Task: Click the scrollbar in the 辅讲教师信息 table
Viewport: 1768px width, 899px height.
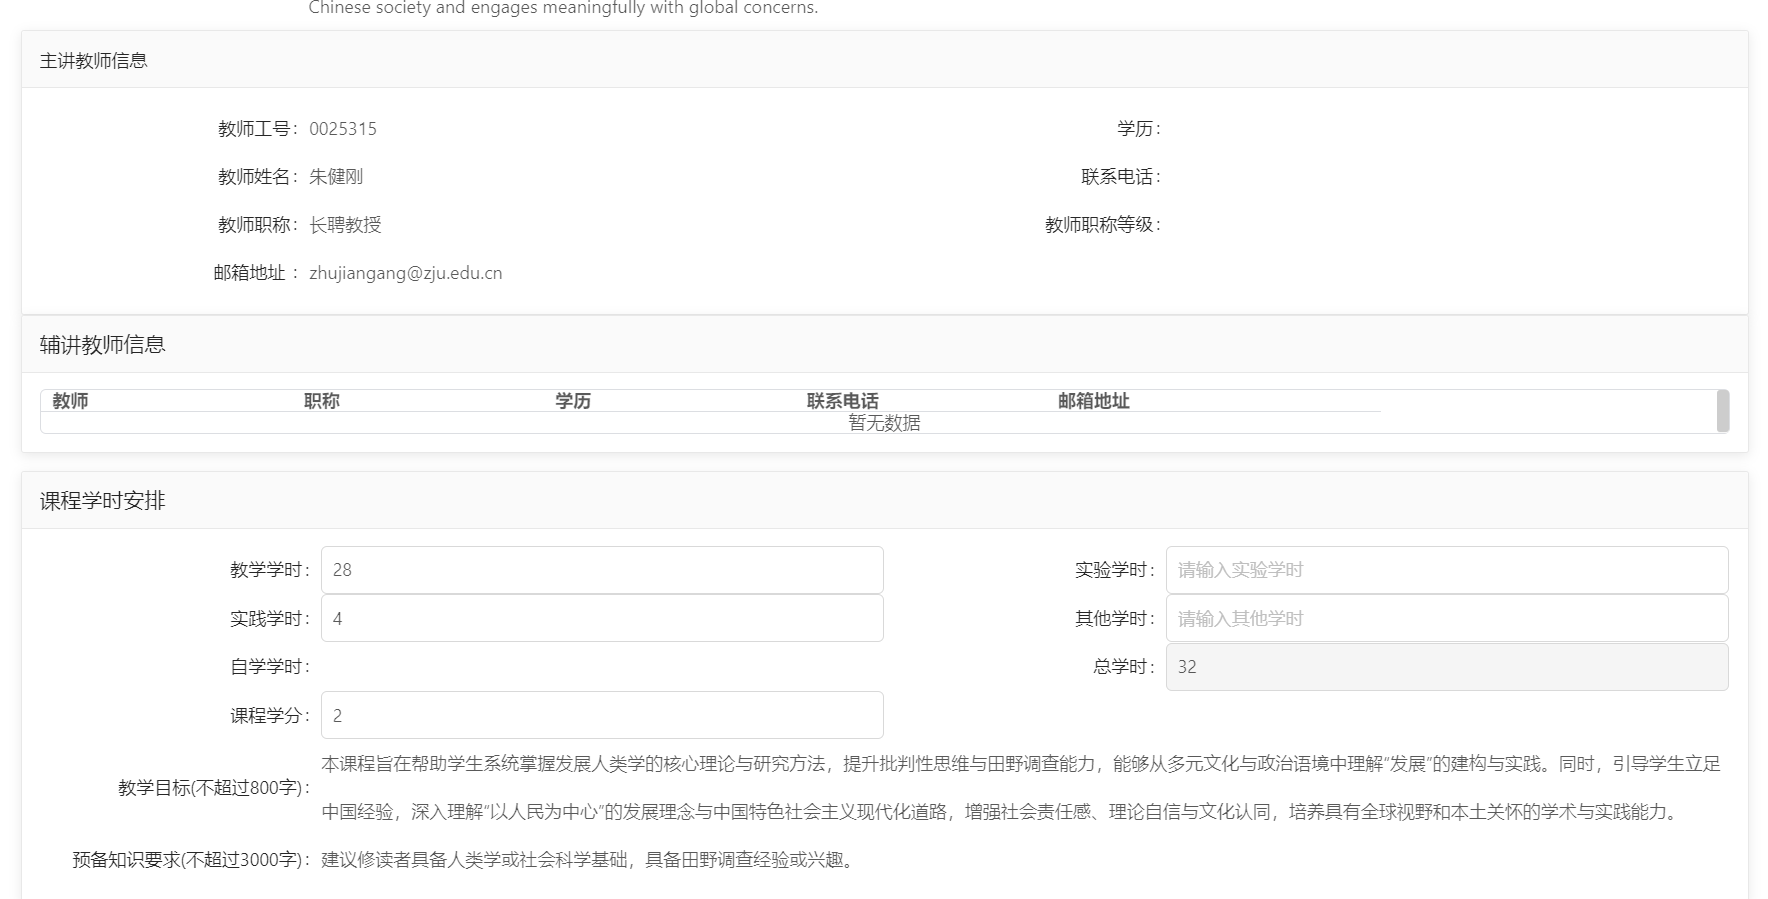Action: coord(1722,411)
